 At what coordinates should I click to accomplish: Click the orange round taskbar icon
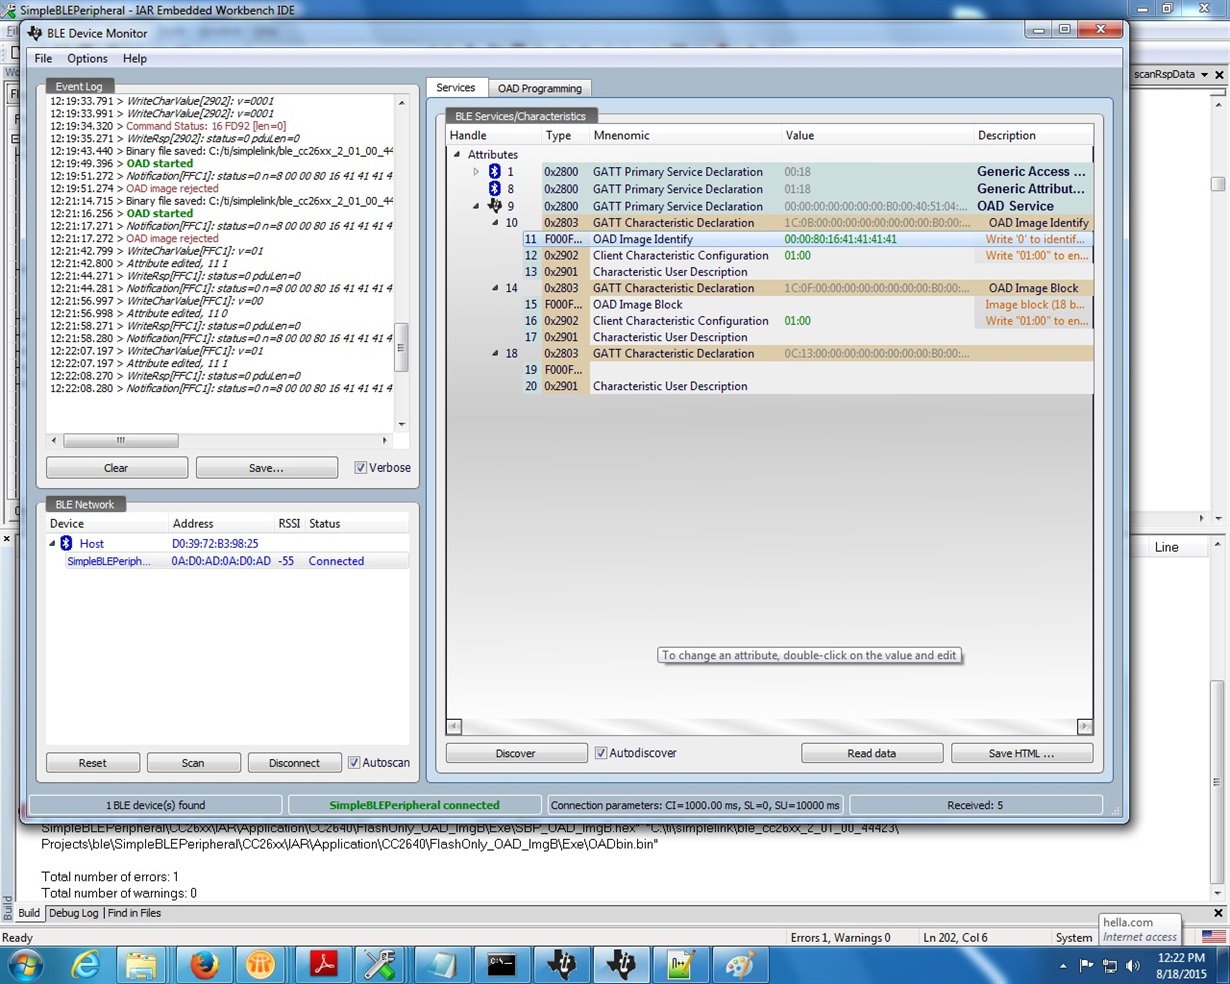click(261, 965)
